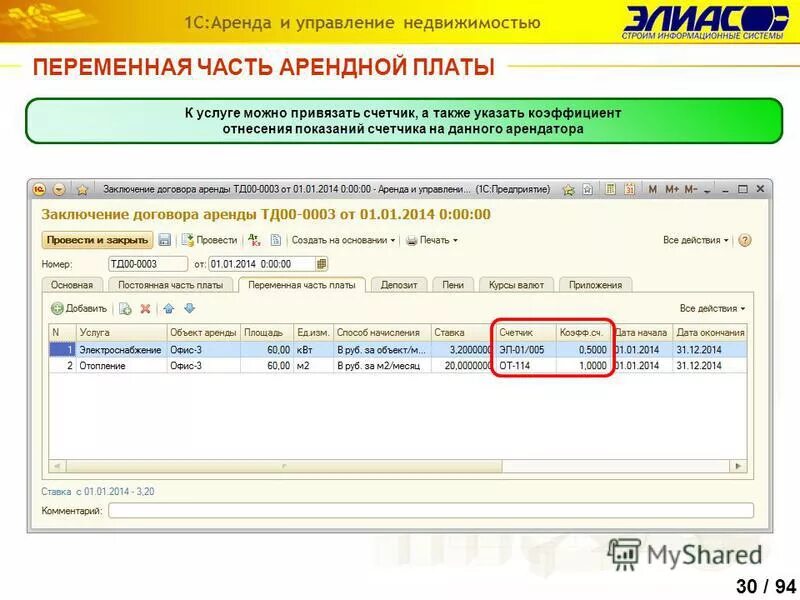Viewport: 800px width, 600px height.
Task: Open the 'Приложения' tab
Action: (595, 285)
